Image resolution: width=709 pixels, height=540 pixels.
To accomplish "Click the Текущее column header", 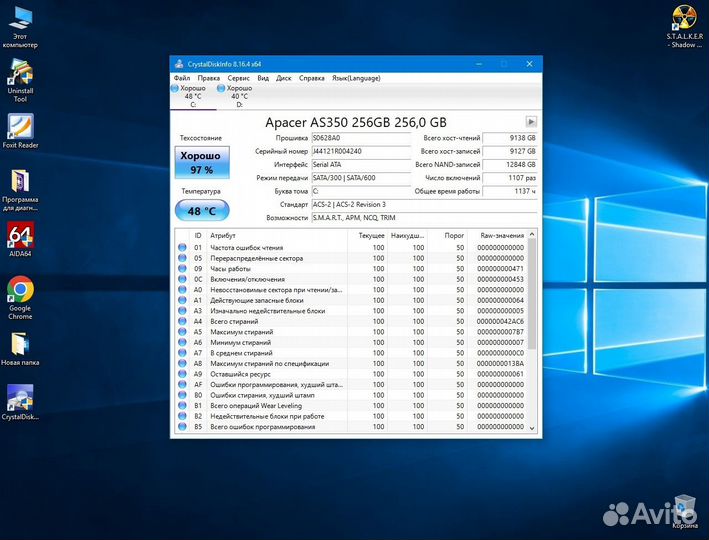I will click(x=367, y=235).
